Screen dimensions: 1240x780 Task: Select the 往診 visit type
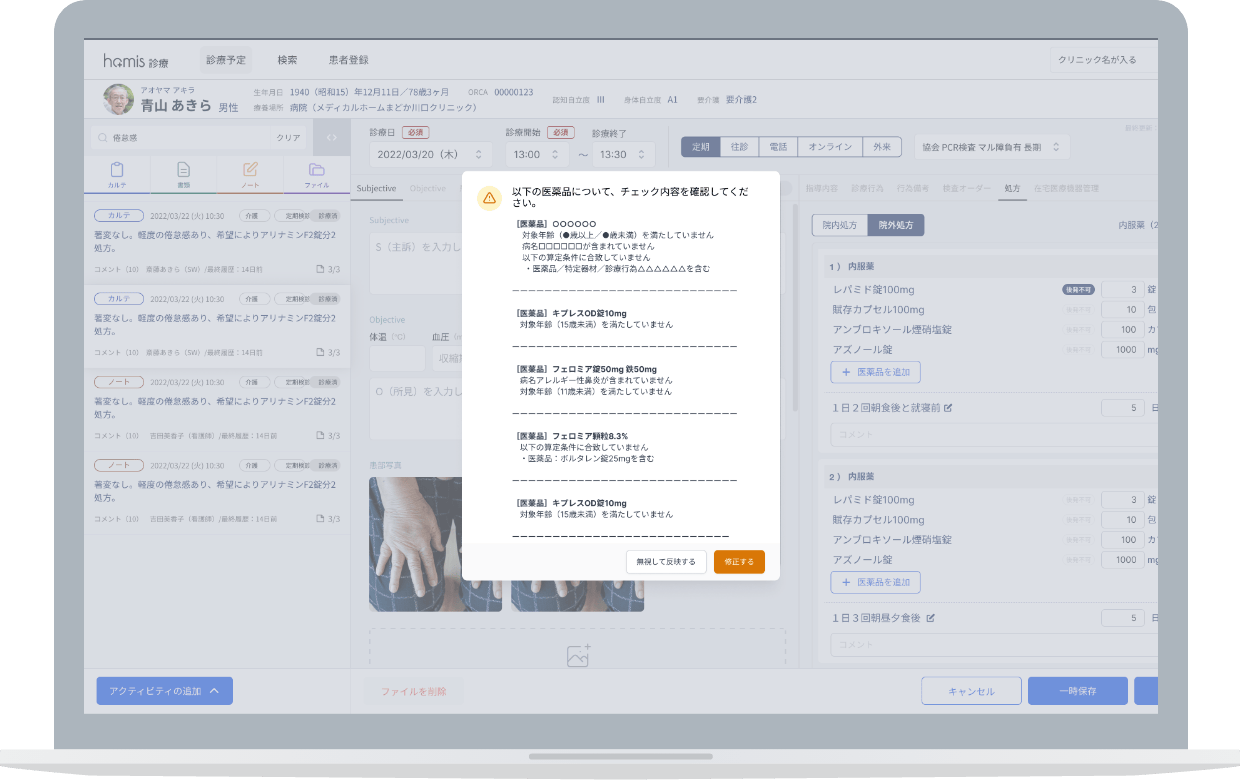[x=739, y=147]
